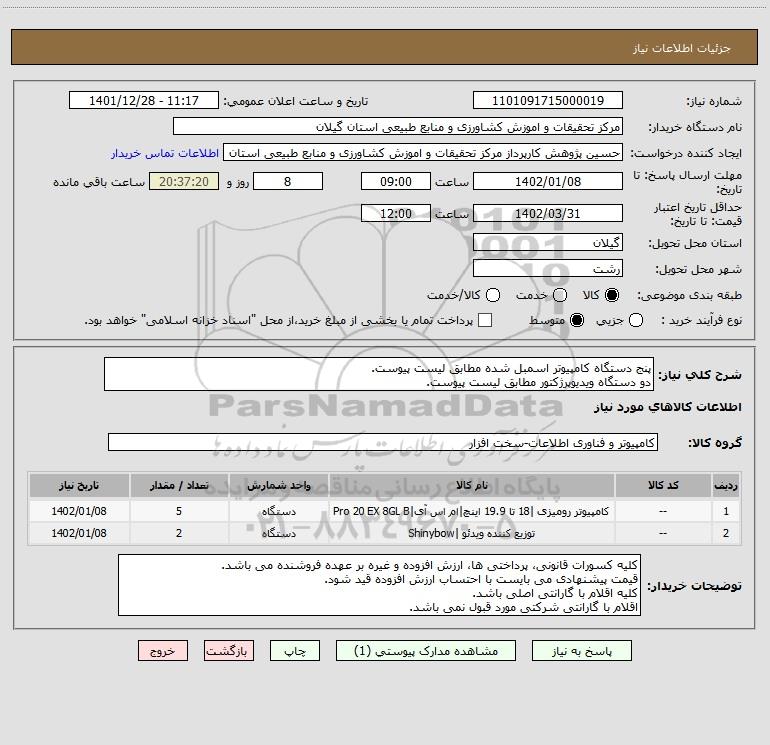Click the deadline time field 09:00
Screen dimensions: 770x745
tap(396, 181)
